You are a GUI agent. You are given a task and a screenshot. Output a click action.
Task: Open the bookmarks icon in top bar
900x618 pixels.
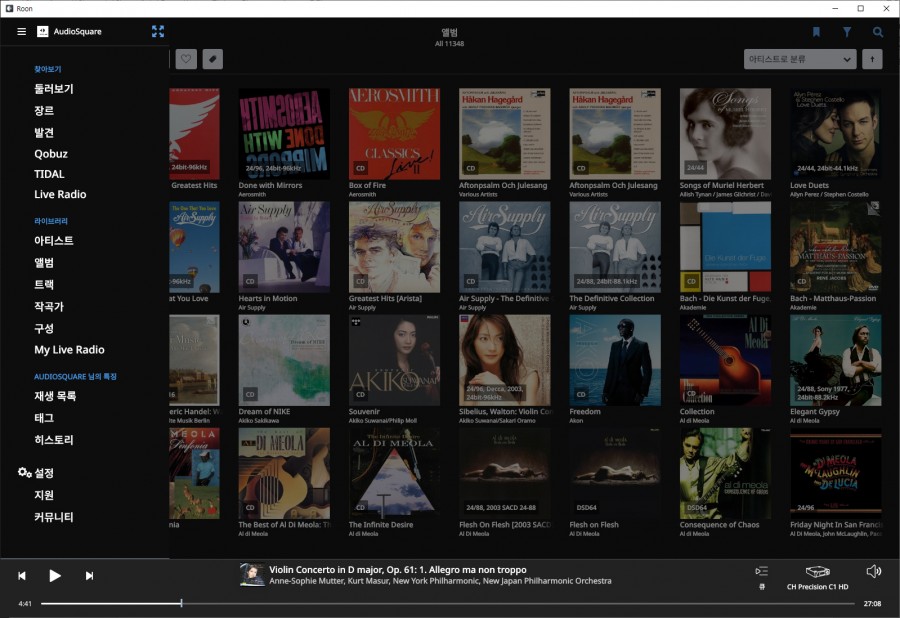(816, 32)
